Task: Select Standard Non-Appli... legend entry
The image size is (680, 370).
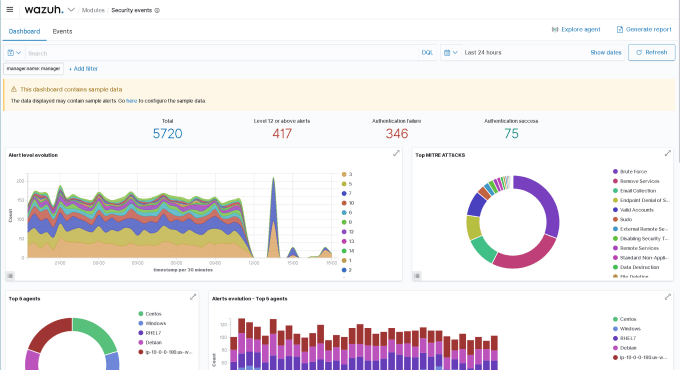Action: pos(641,258)
